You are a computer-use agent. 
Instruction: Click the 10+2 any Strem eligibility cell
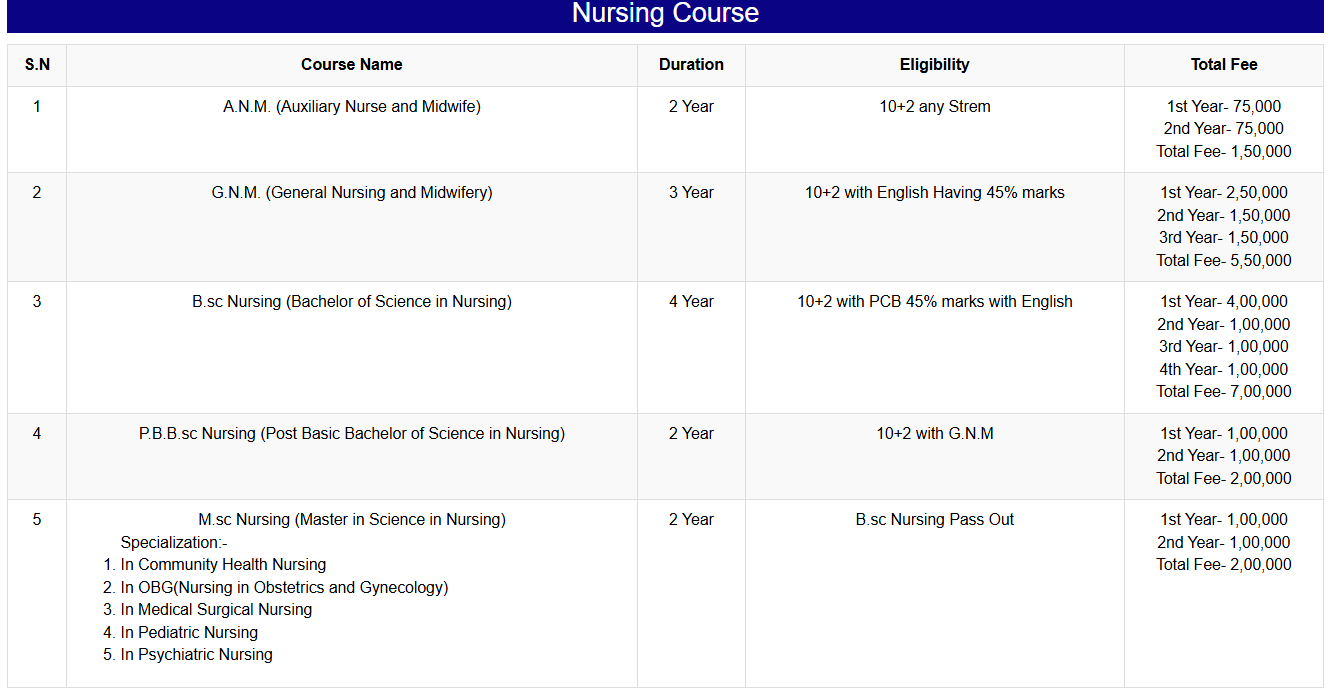934,107
